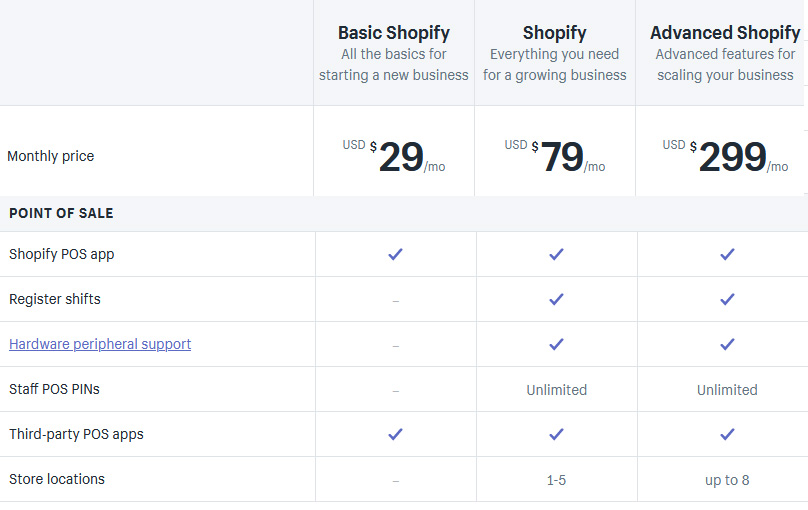
Task: Click Third-party POS apps checkmark in Shopify column
Action: click(556, 434)
